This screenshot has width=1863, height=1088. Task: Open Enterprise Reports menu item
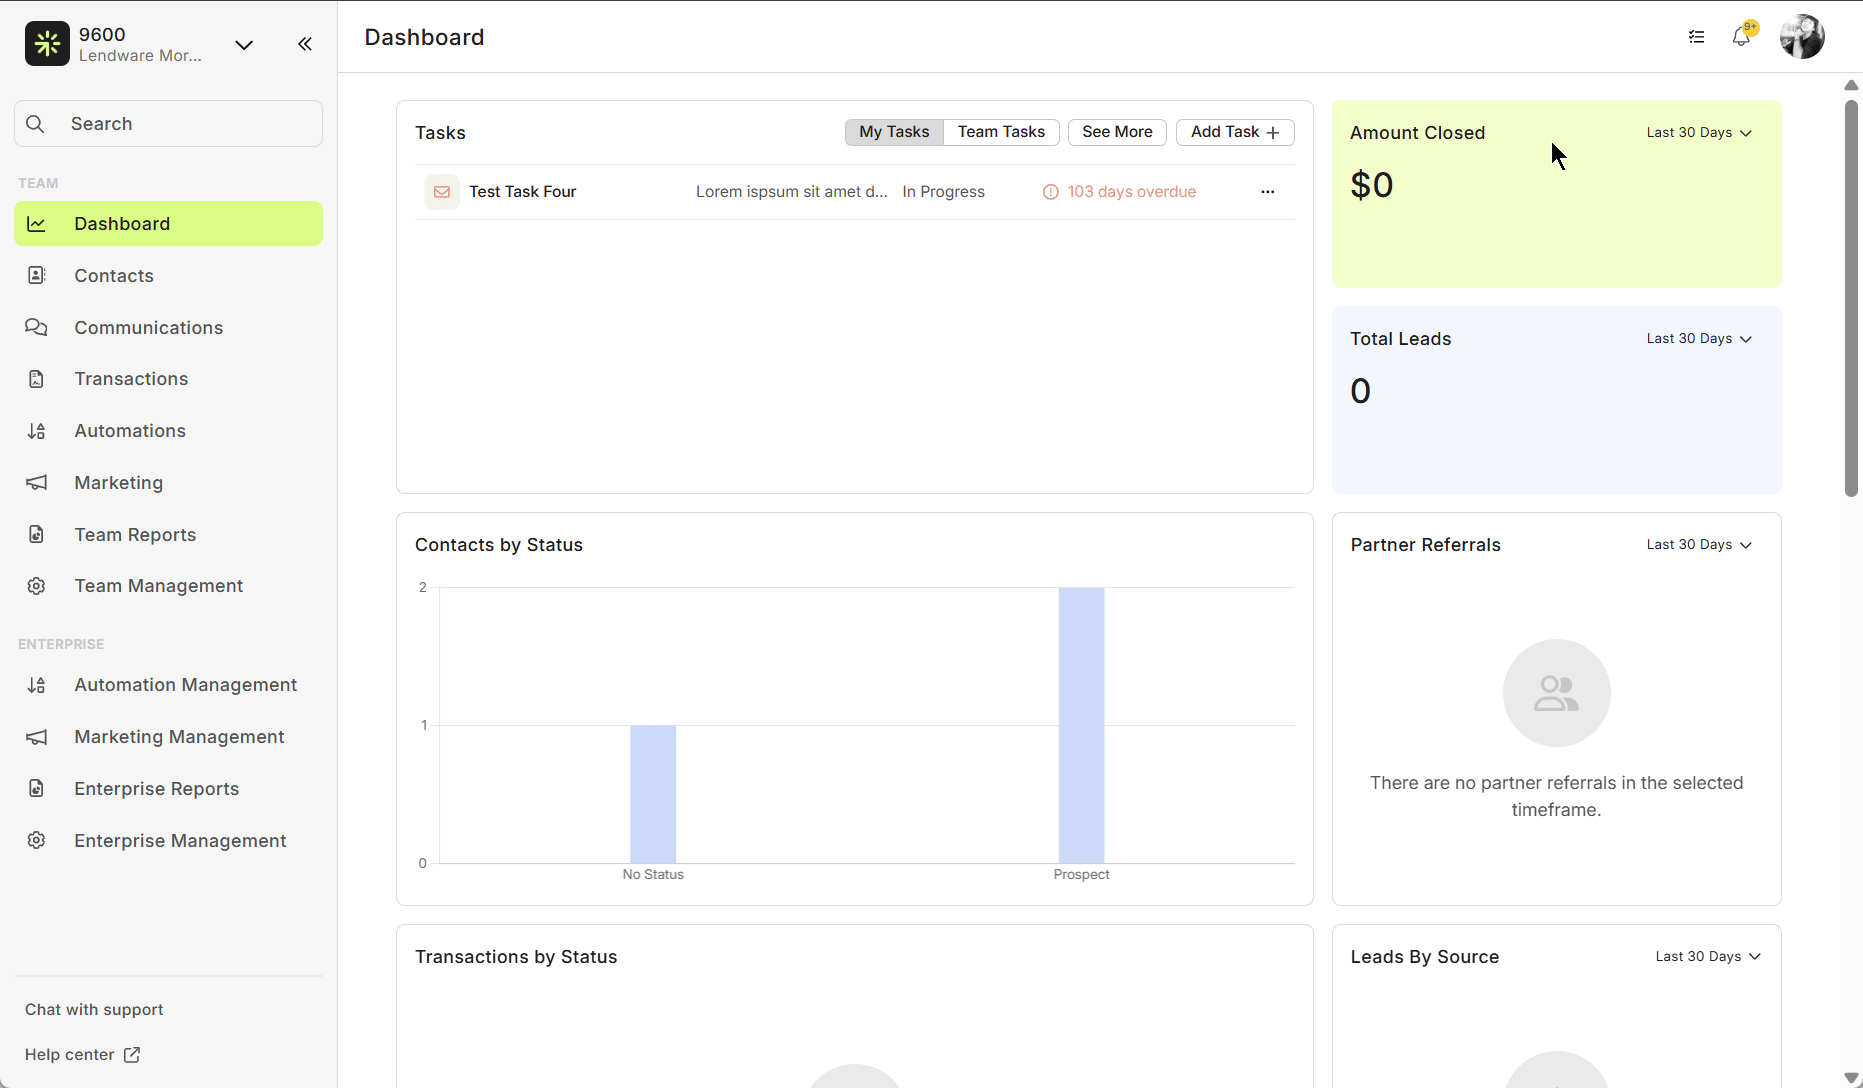pos(156,789)
